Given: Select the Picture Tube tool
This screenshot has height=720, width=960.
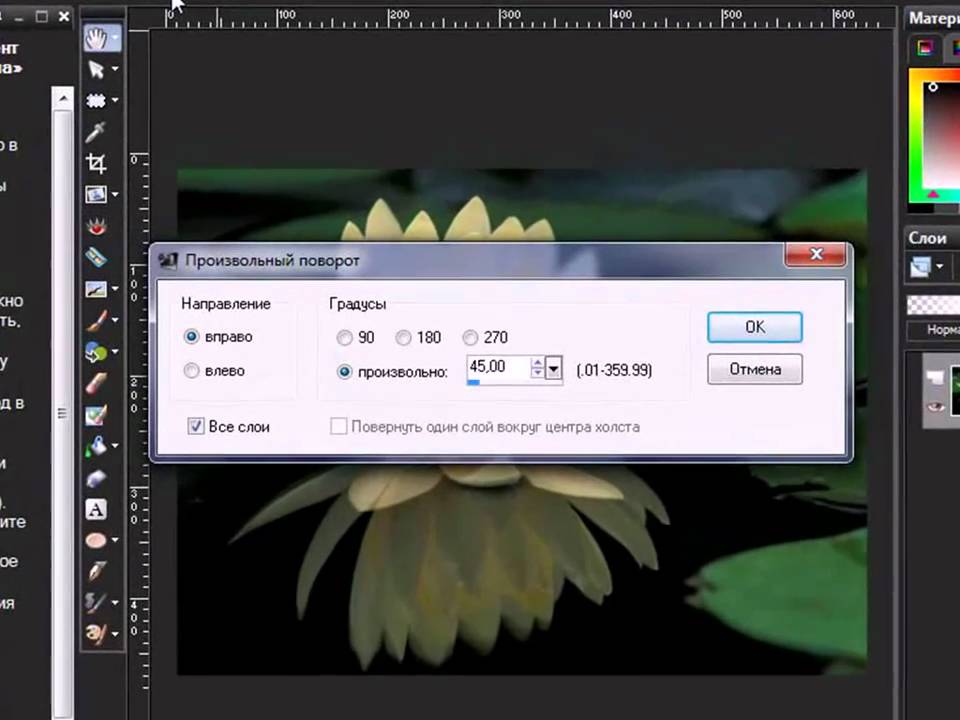Looking at the screenshot, I should click(x=96, y=478).
